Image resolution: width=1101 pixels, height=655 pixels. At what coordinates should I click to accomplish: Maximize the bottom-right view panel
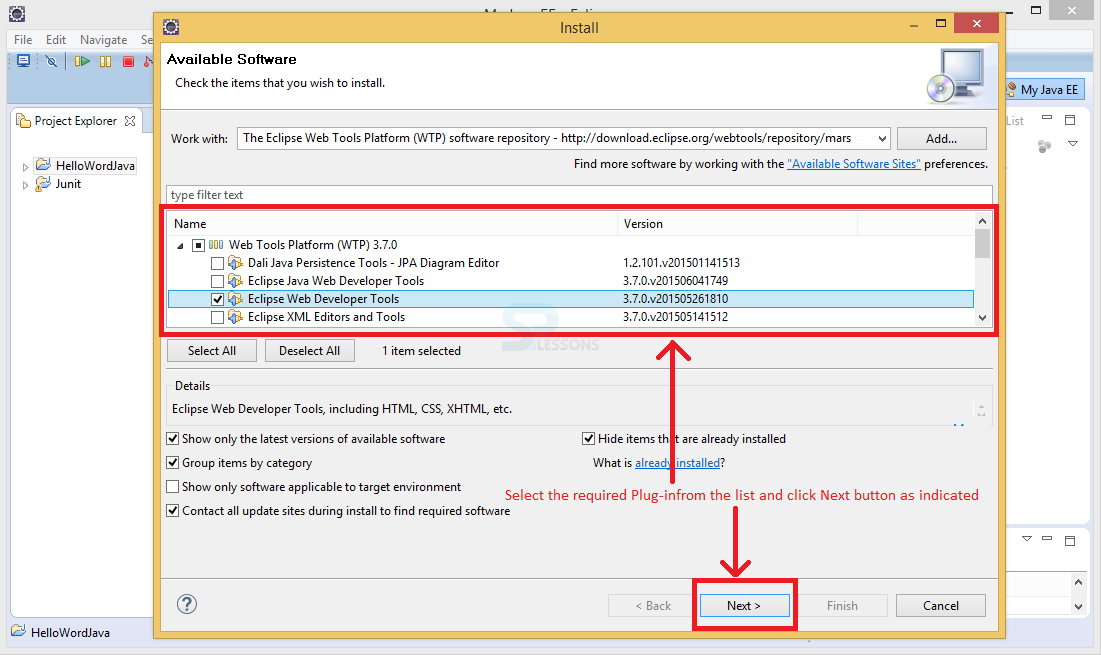pos(1070,541)
